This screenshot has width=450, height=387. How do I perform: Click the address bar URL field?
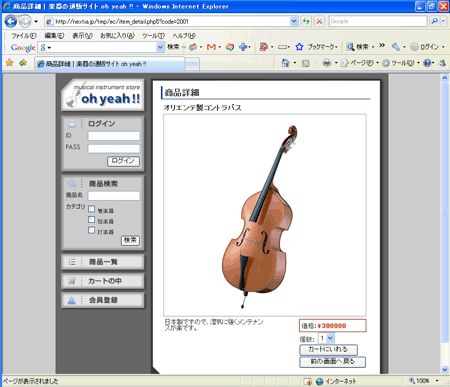[167, 22]
